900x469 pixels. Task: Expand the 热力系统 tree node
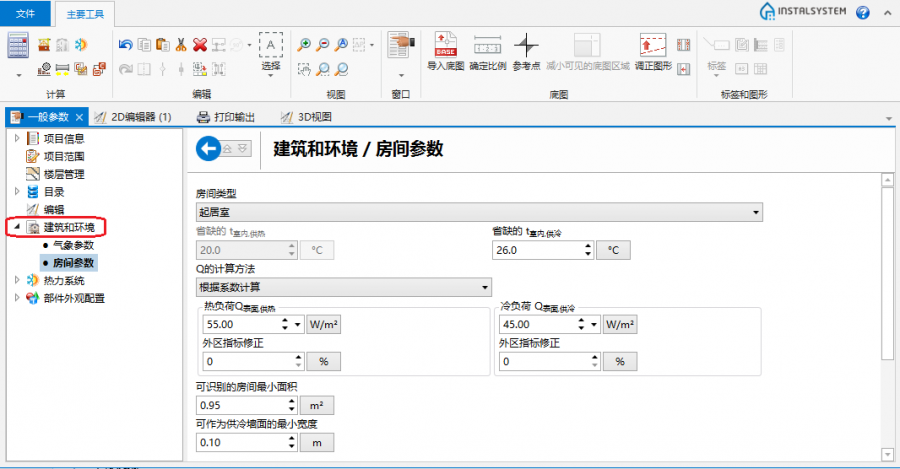[x=17, y=281]
